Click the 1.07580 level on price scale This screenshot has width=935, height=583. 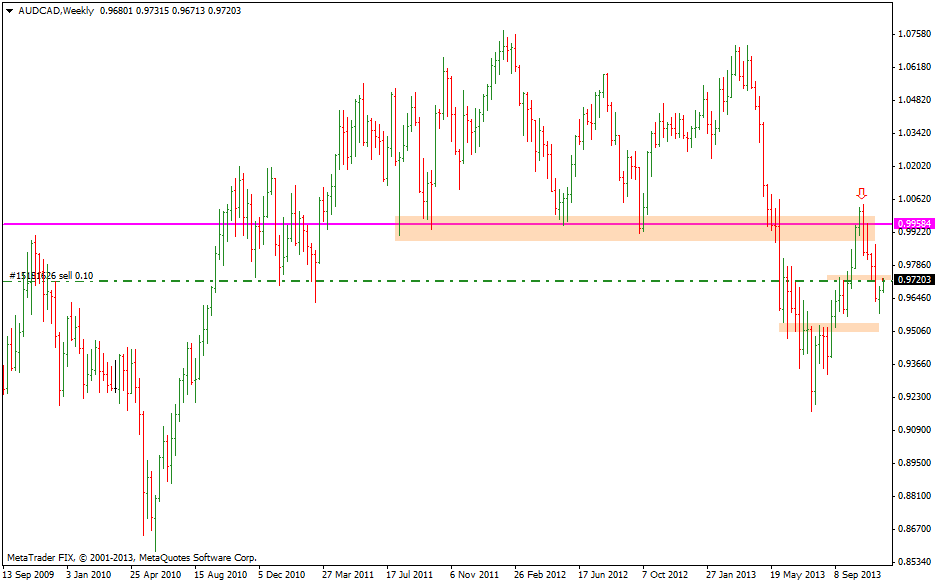tap(912, 34)
